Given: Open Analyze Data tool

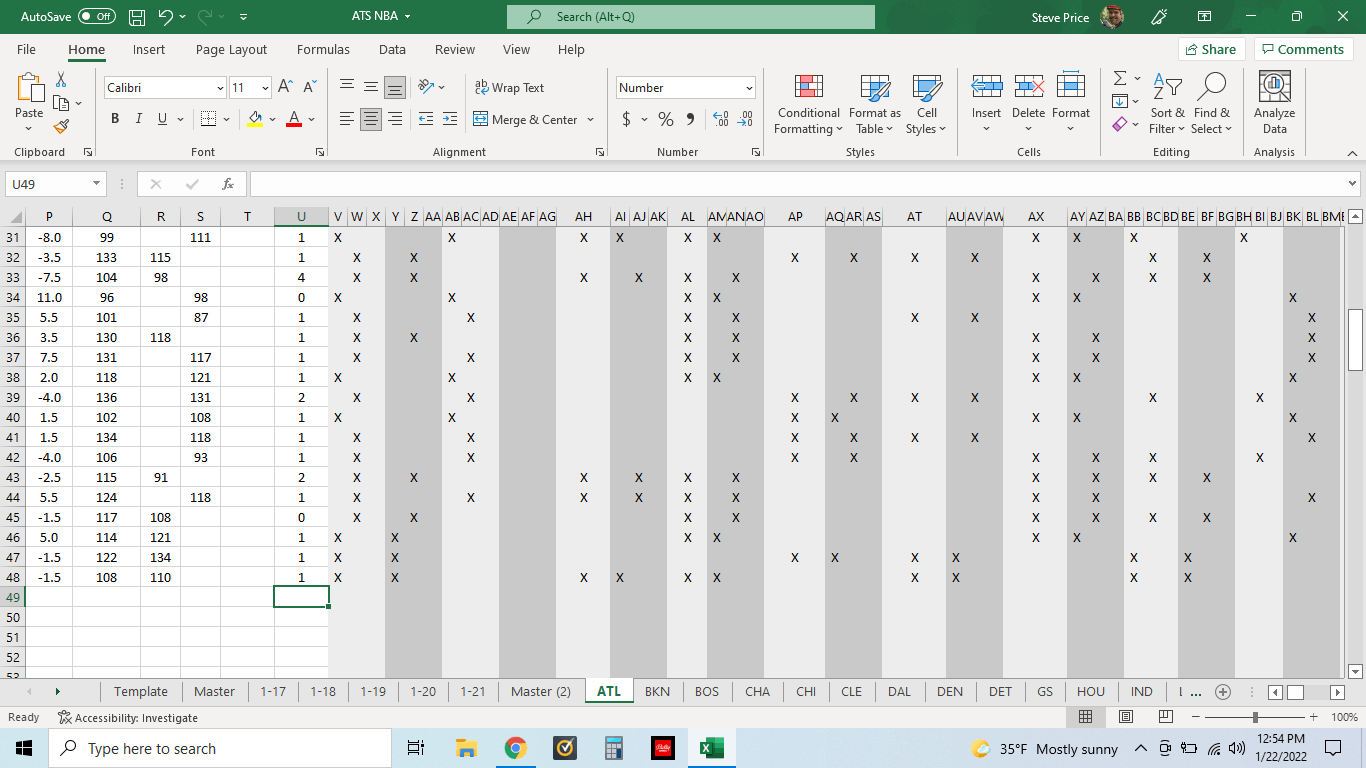Looking at the screenshot, I should 1274,103.
